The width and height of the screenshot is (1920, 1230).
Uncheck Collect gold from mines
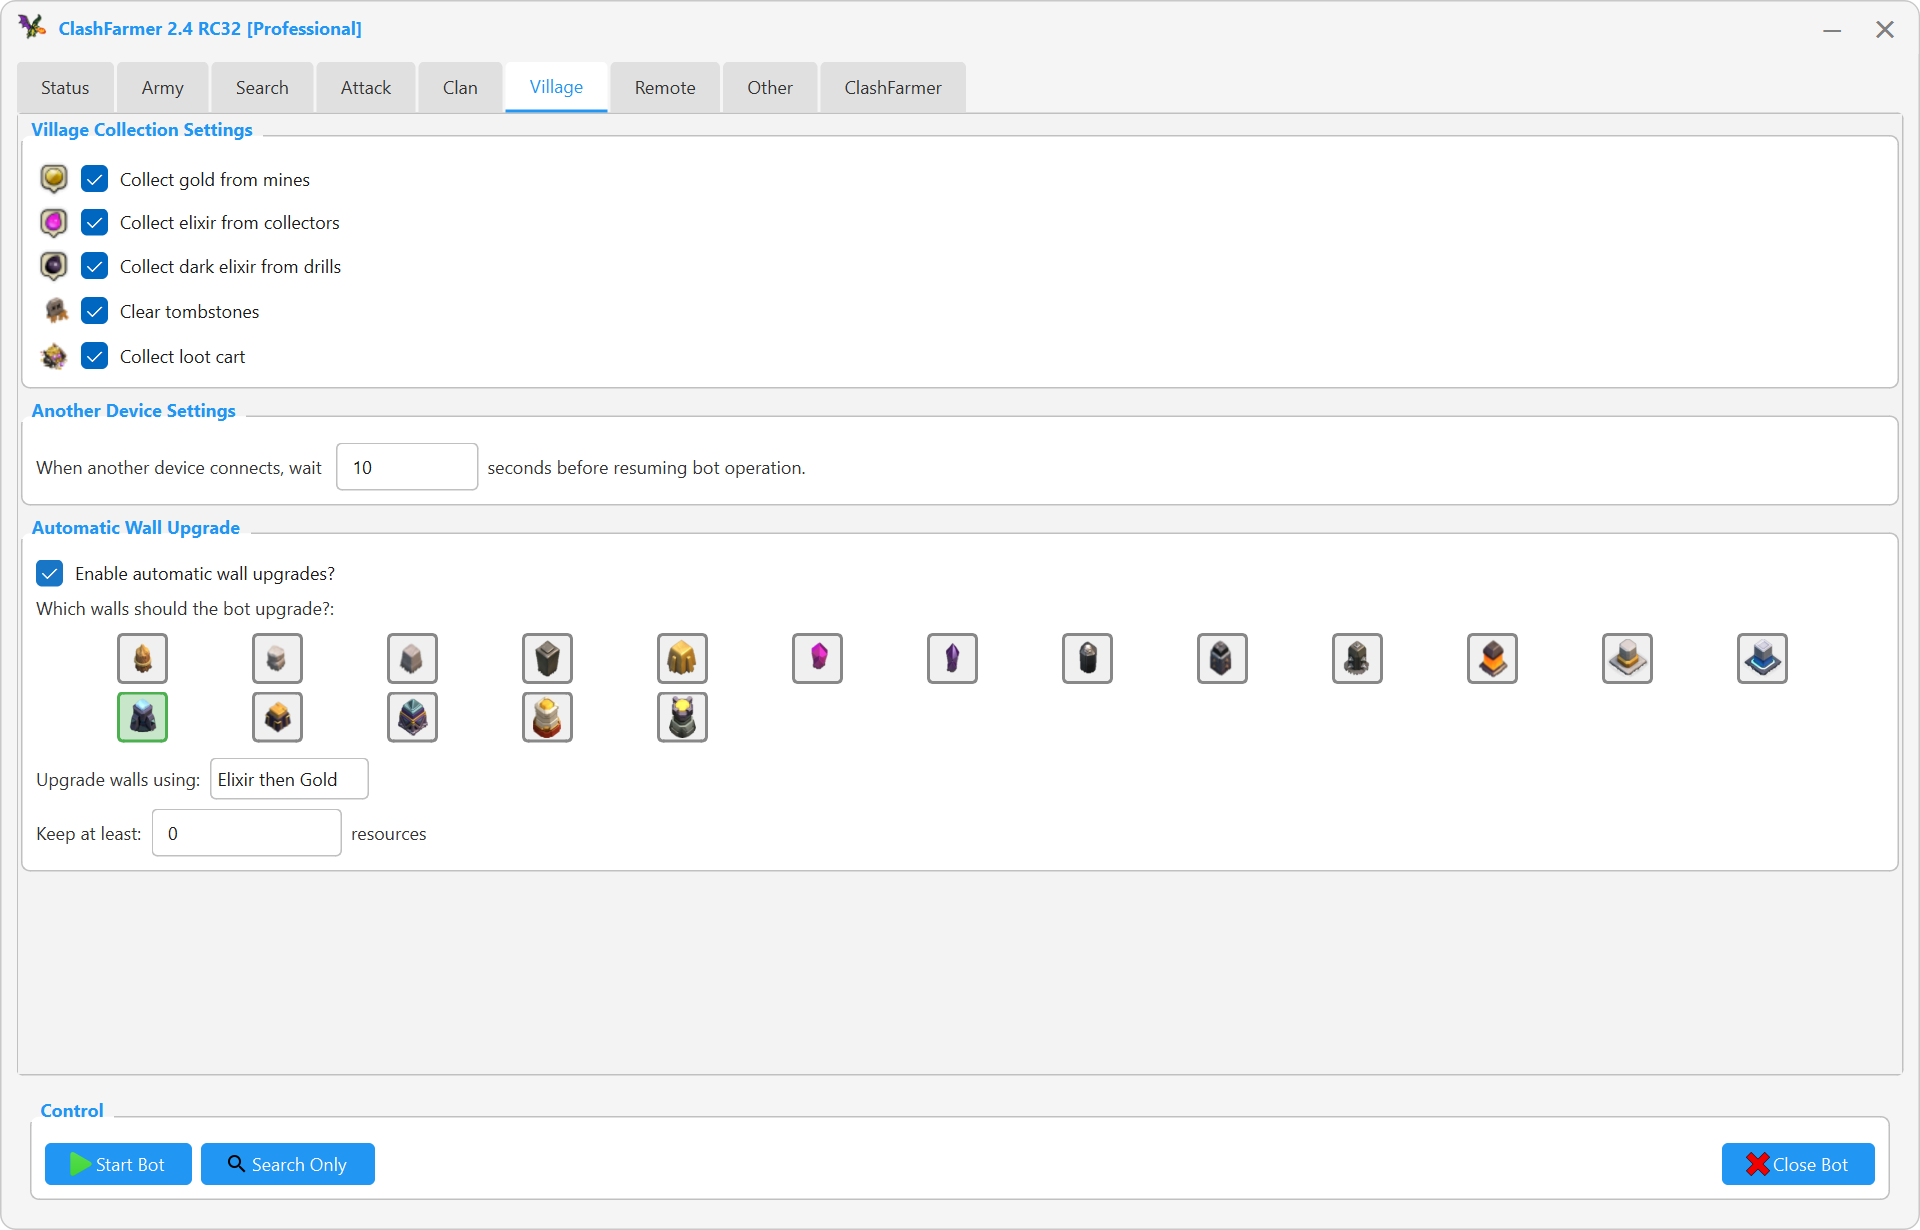pos(94,179)
